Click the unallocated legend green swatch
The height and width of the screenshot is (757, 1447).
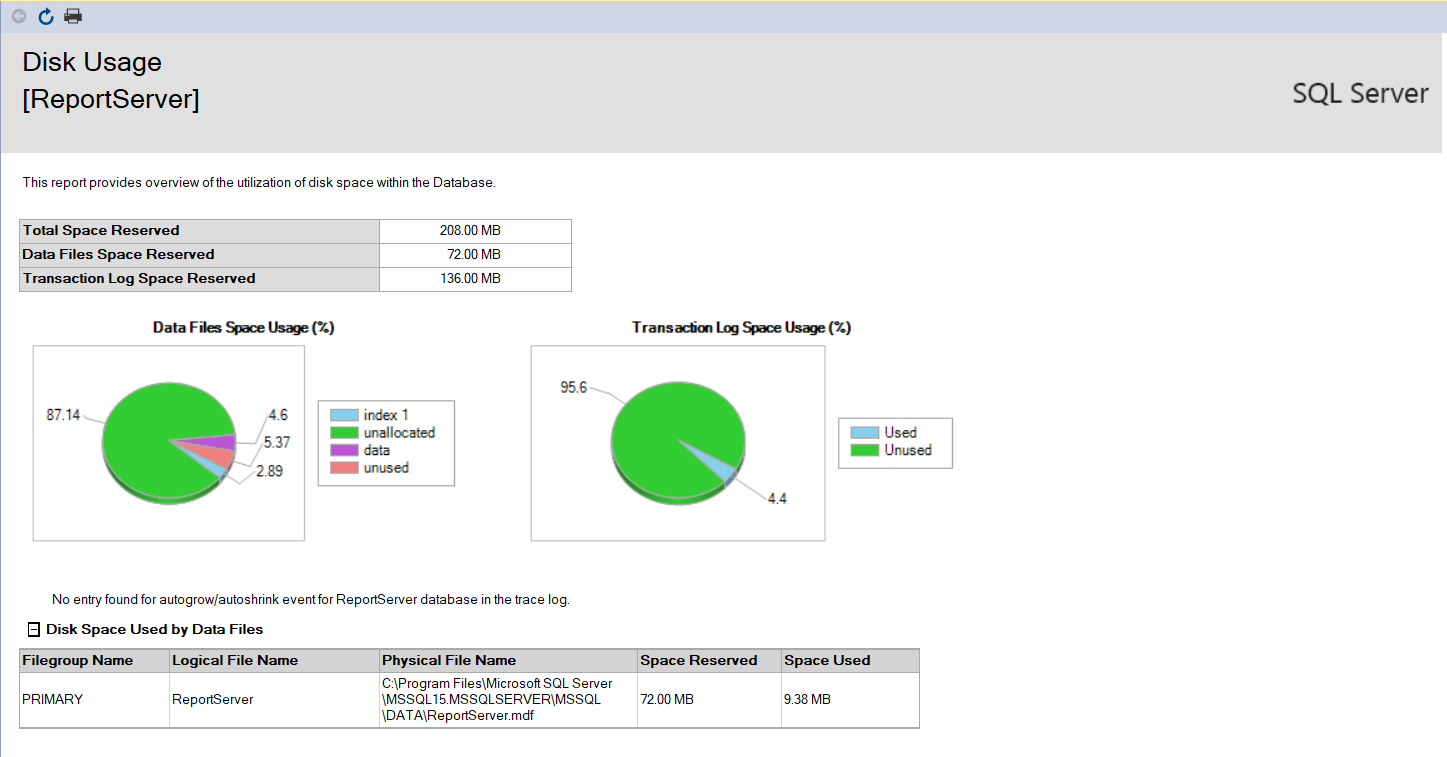(344, 433)
